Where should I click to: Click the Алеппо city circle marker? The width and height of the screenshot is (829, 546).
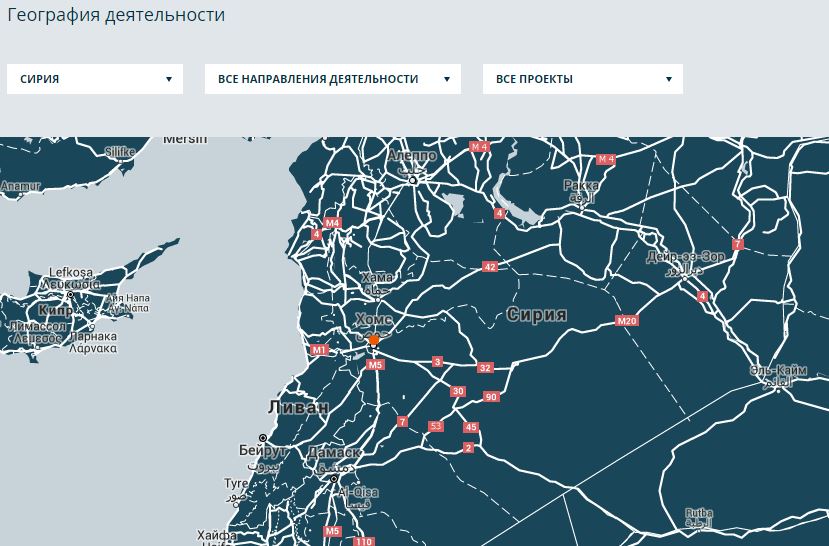pyautogui.click(x=411, y=180)
